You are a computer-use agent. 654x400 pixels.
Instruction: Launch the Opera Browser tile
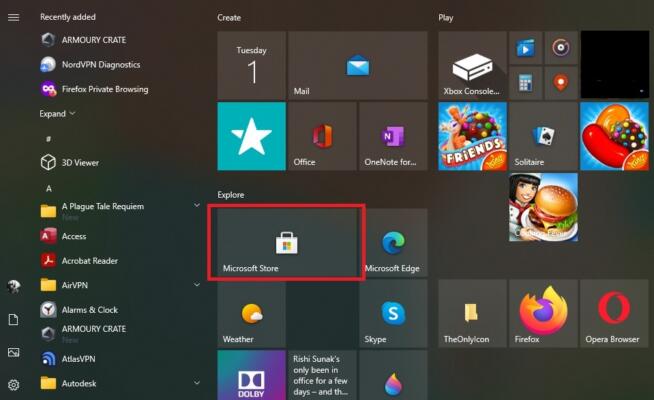pyautogui.click(x=614, y=314)
